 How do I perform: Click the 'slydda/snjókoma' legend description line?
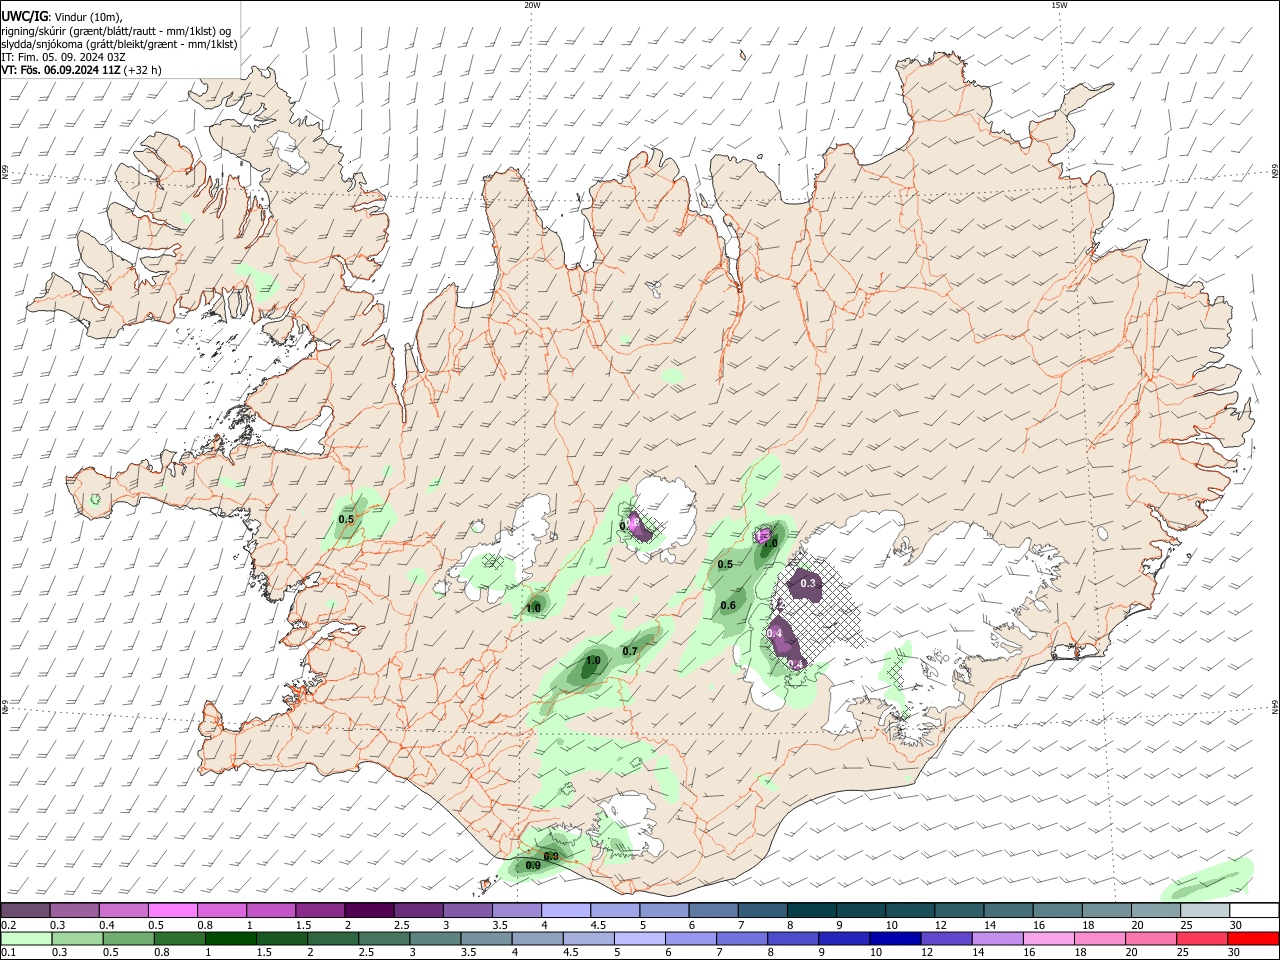coord(119,44)
